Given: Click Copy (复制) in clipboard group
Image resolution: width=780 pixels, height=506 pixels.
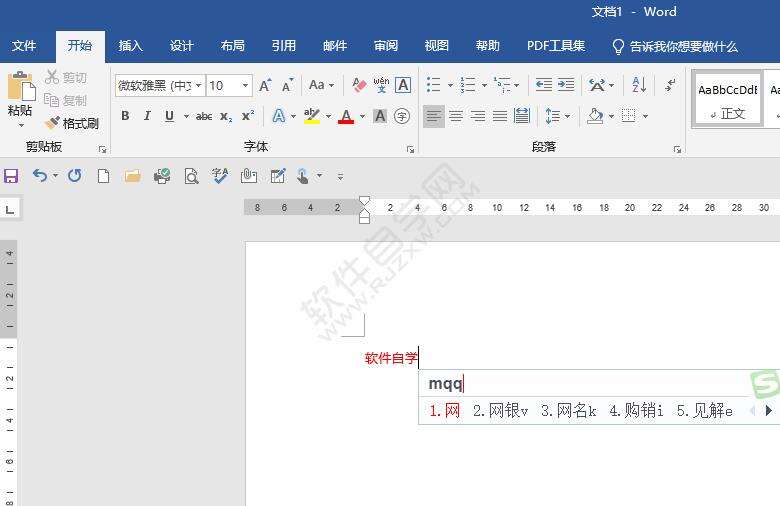Looking at the screenshot, I should click(66, 100).
